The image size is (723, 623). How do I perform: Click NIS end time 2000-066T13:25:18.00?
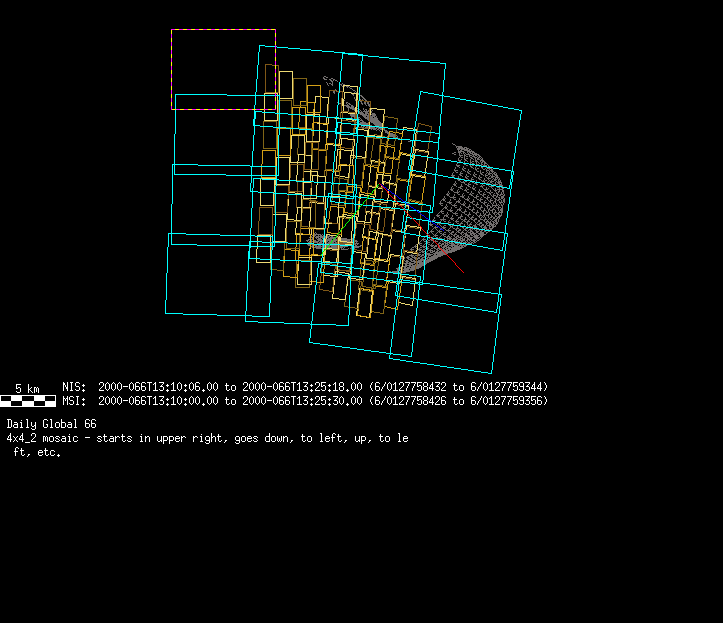[303, 387]
